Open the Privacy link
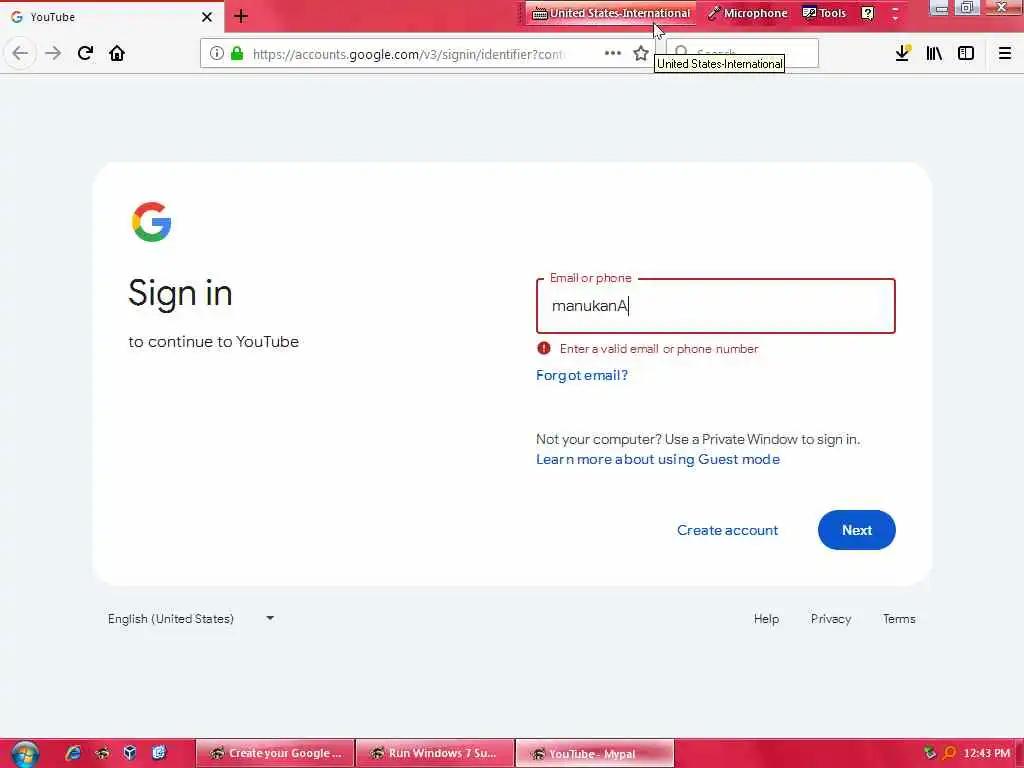This screenshot has width=1024, height=768. [x=831, y=618]
